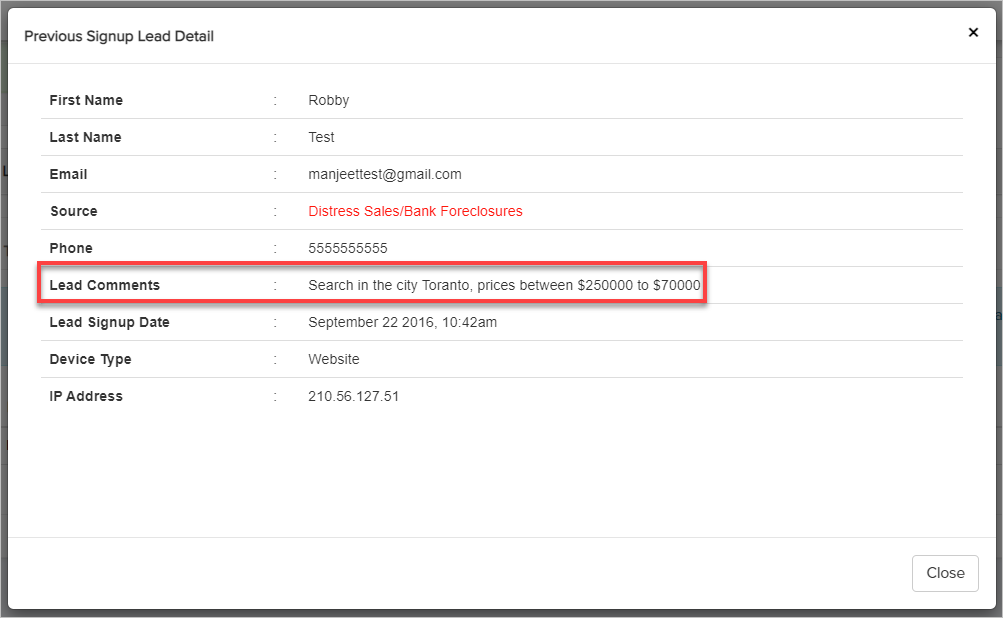Click the IP Address field label
Viewport: 1003px width, 618px height.
(86, 396)
